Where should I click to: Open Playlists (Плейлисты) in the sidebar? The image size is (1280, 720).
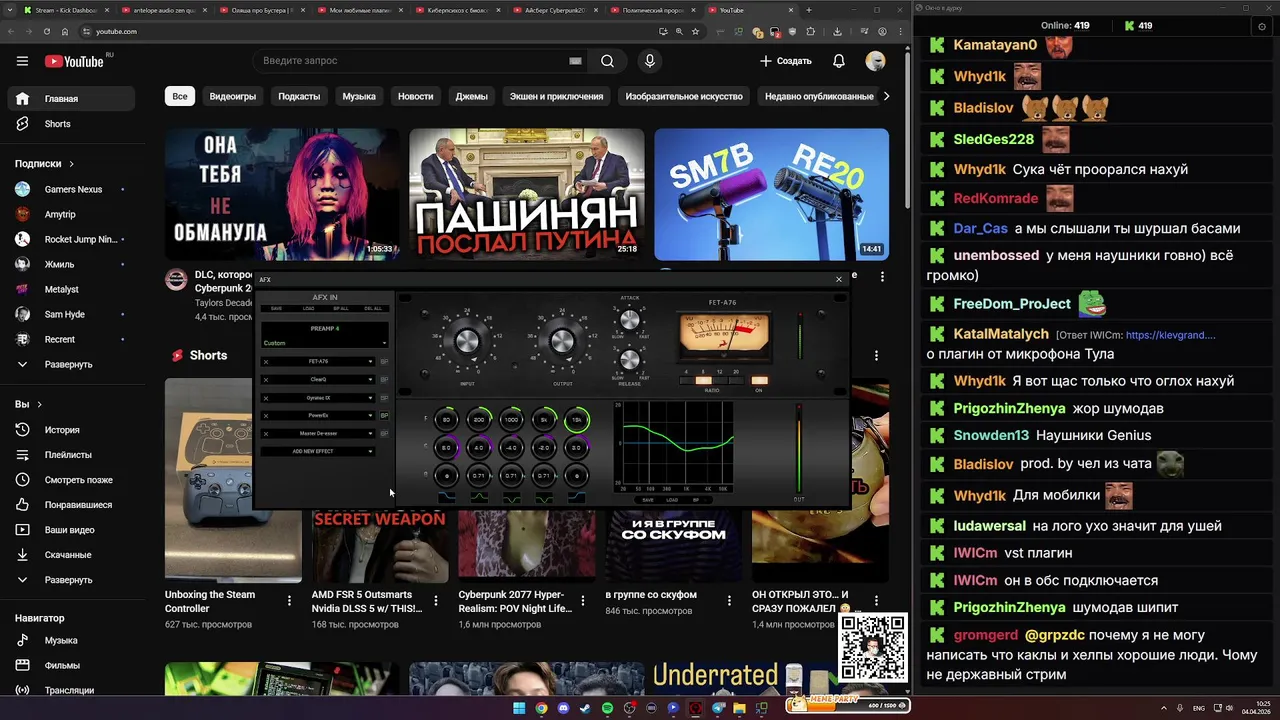pyautogui.click(x=72, y=455)
